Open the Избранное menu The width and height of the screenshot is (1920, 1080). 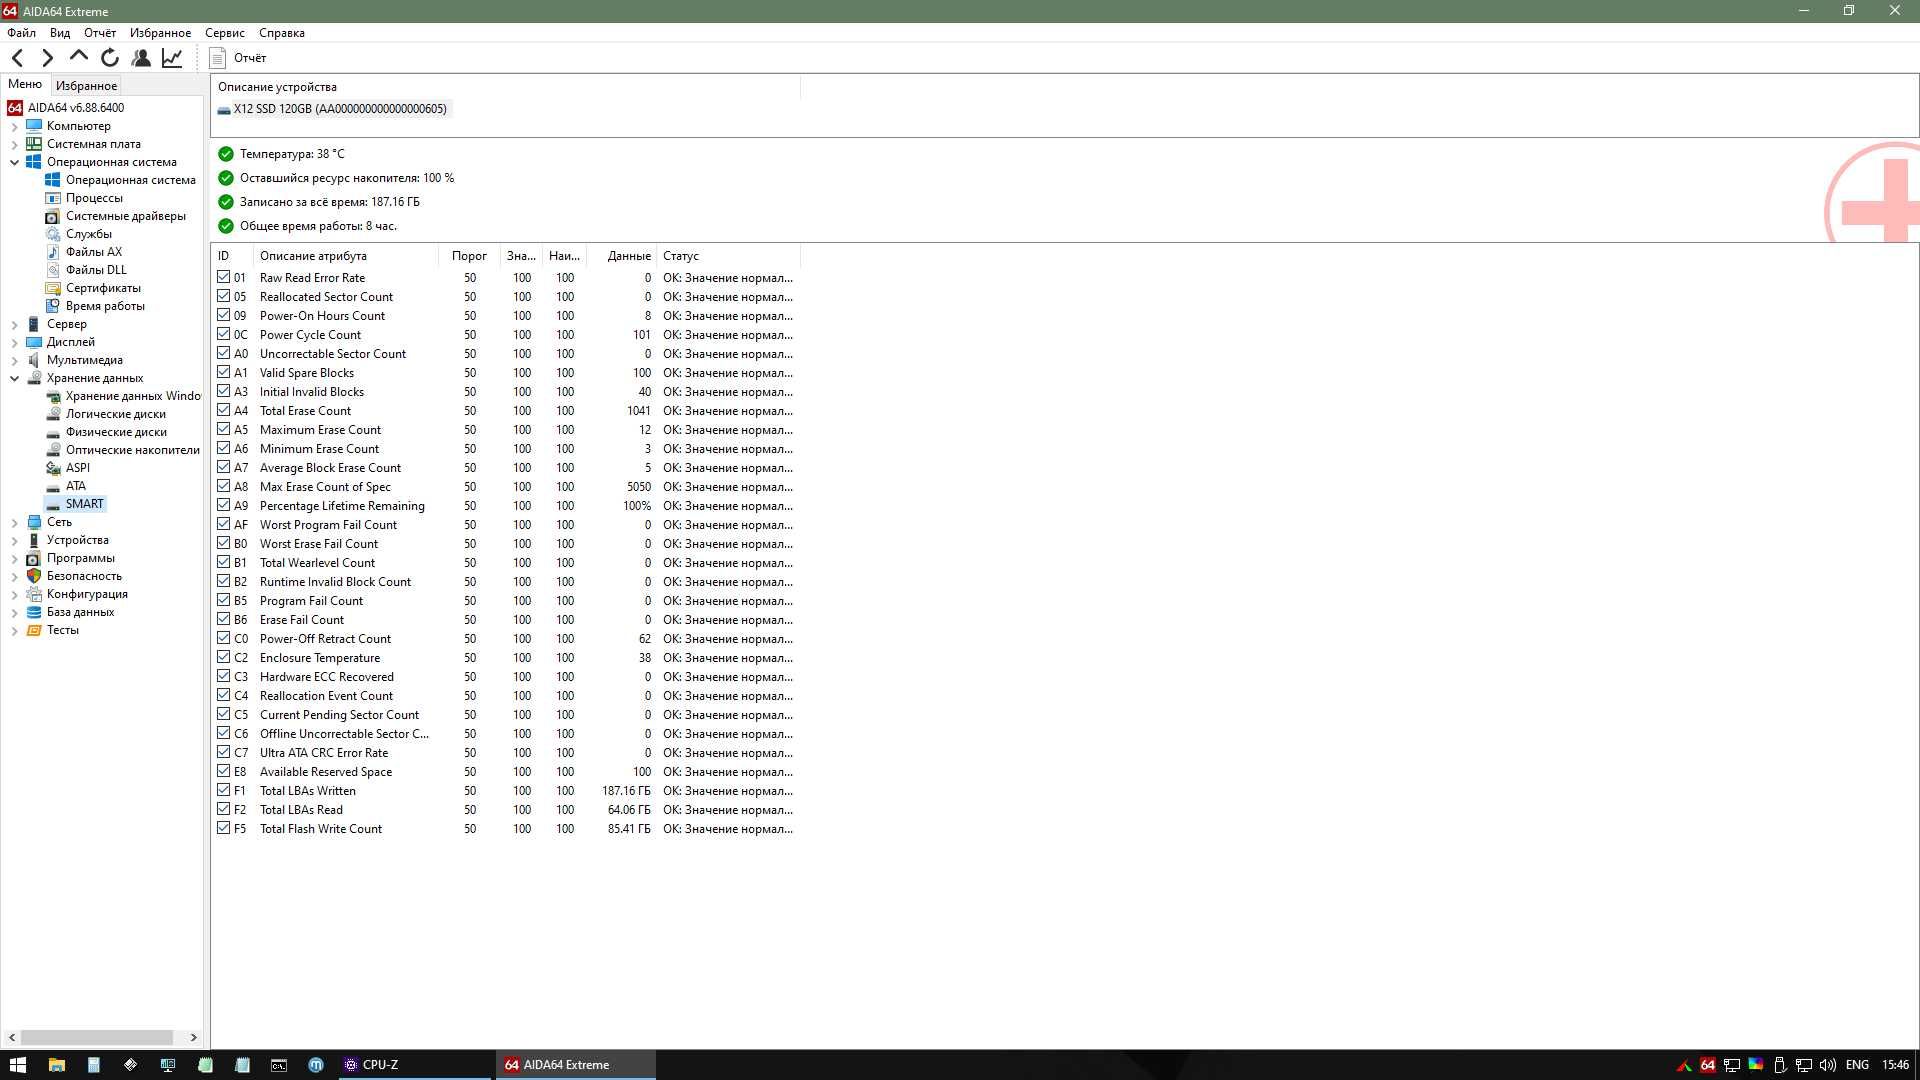tap(160, 33)
